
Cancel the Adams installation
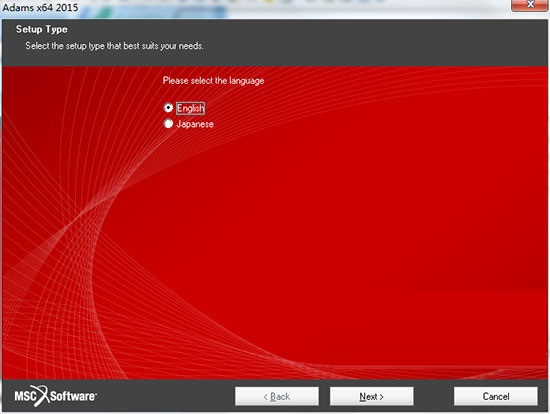click(496, 396)
